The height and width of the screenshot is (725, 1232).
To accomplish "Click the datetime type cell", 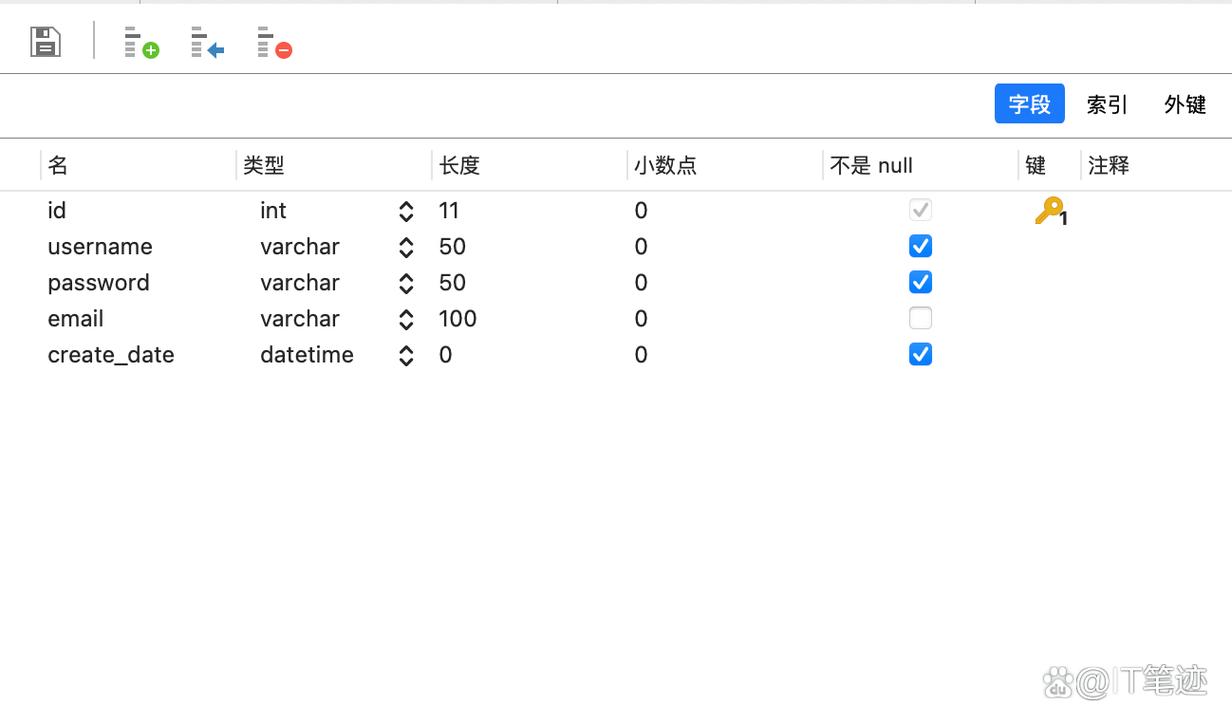I will (307, 354).
